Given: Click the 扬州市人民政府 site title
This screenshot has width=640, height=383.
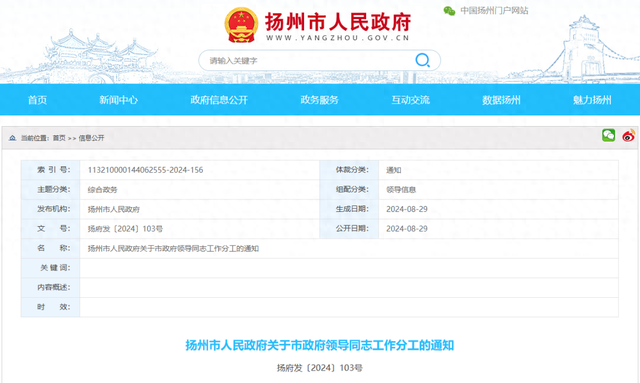Looking at the screenshot, I should click(338, 22).
